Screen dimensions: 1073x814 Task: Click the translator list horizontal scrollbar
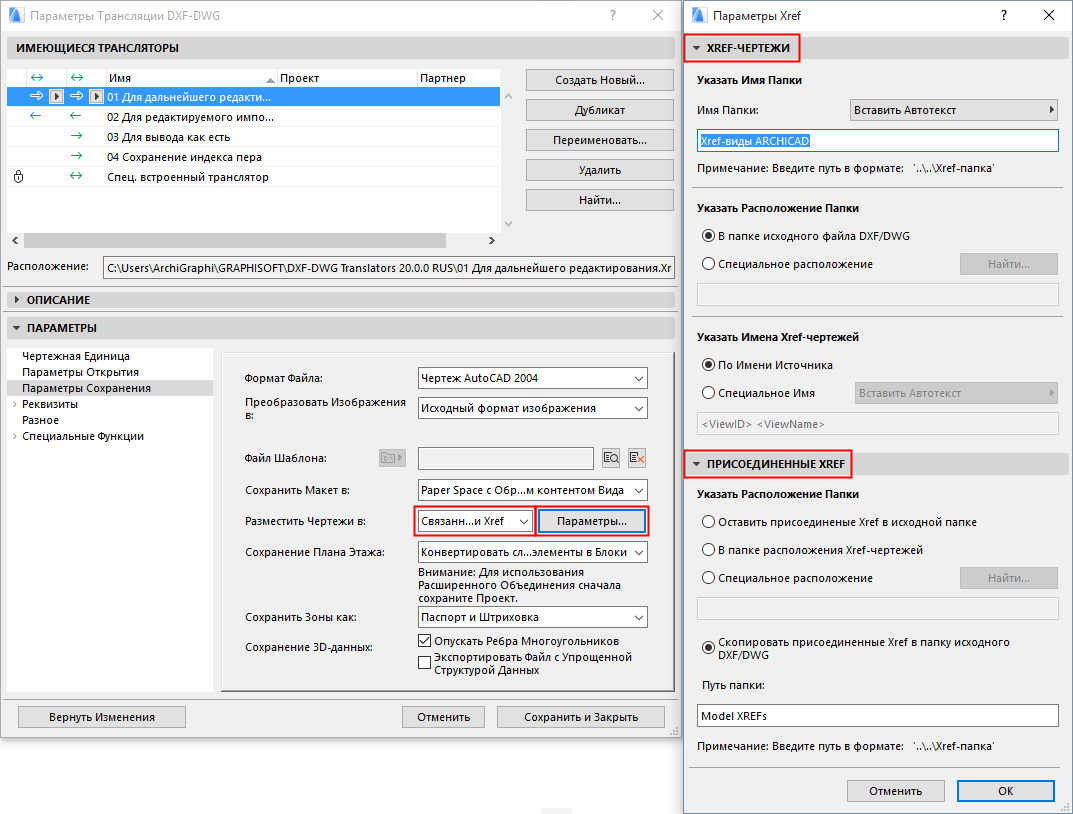(235, 241)
